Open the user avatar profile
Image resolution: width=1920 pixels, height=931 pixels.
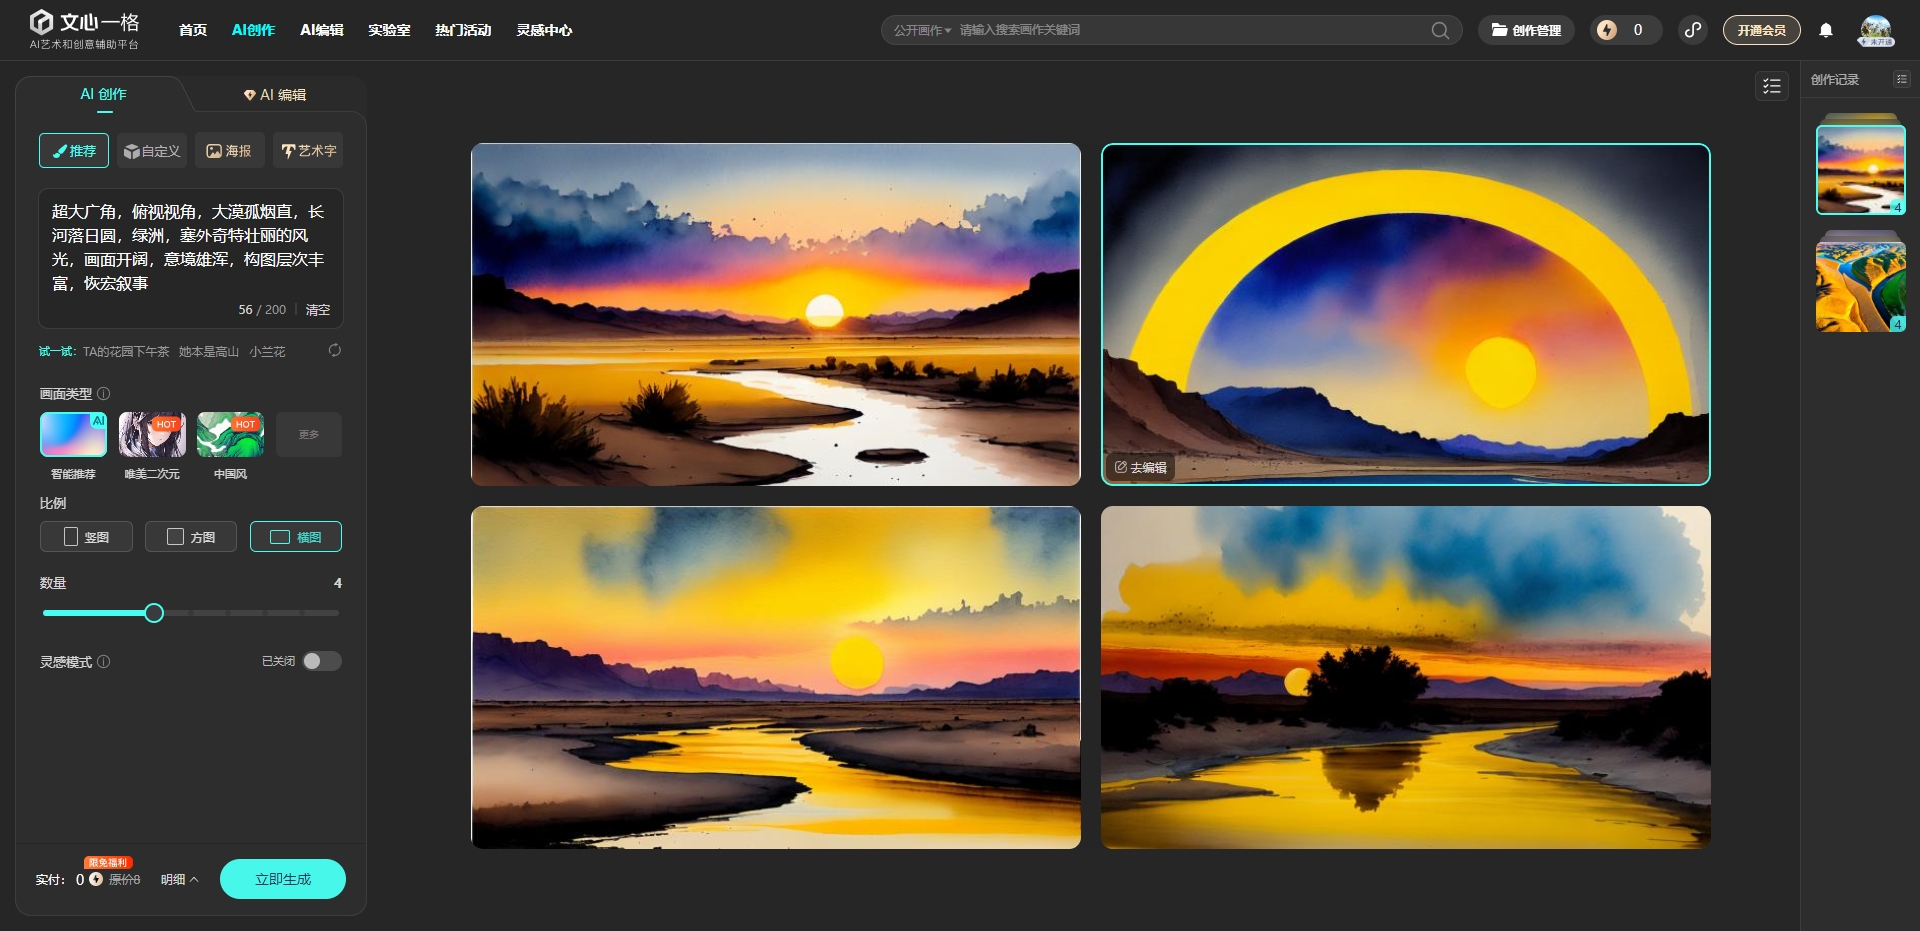pos(1875,30)
